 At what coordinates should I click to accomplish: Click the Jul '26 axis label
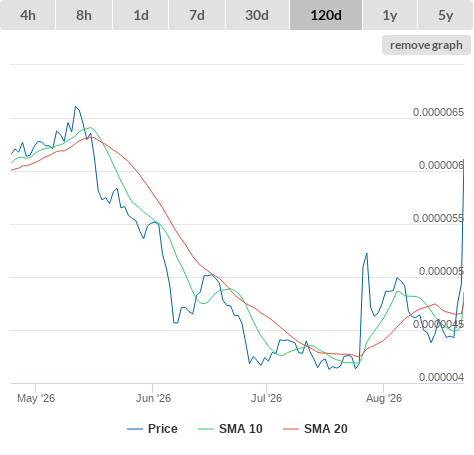266,398
